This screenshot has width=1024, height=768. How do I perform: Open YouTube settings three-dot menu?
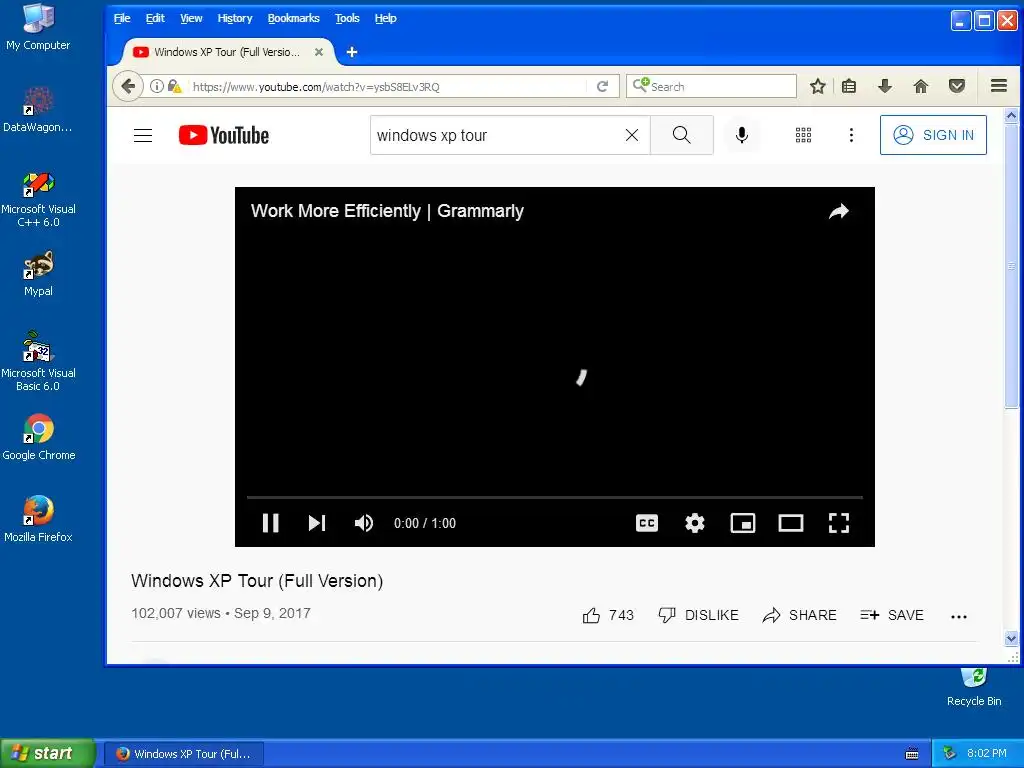point(851,135)
